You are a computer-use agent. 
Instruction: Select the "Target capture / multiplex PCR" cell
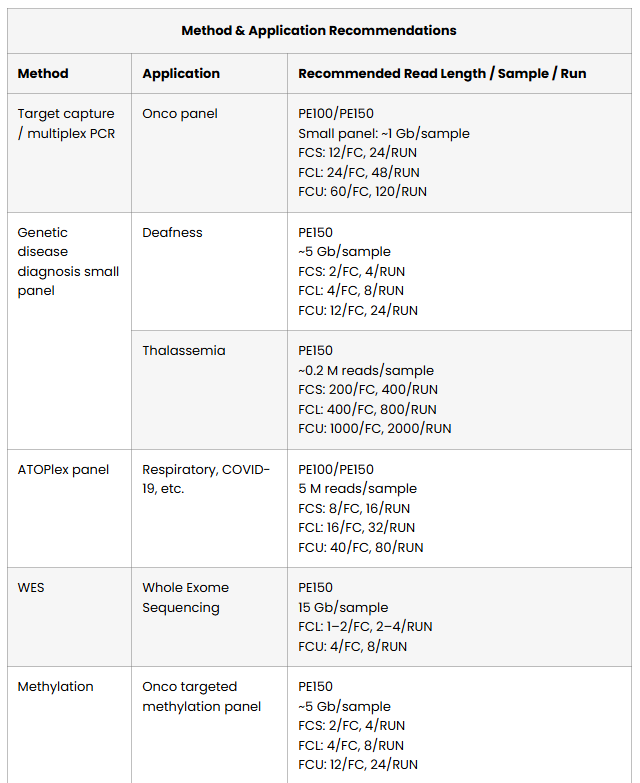click(x=66, y=123)
